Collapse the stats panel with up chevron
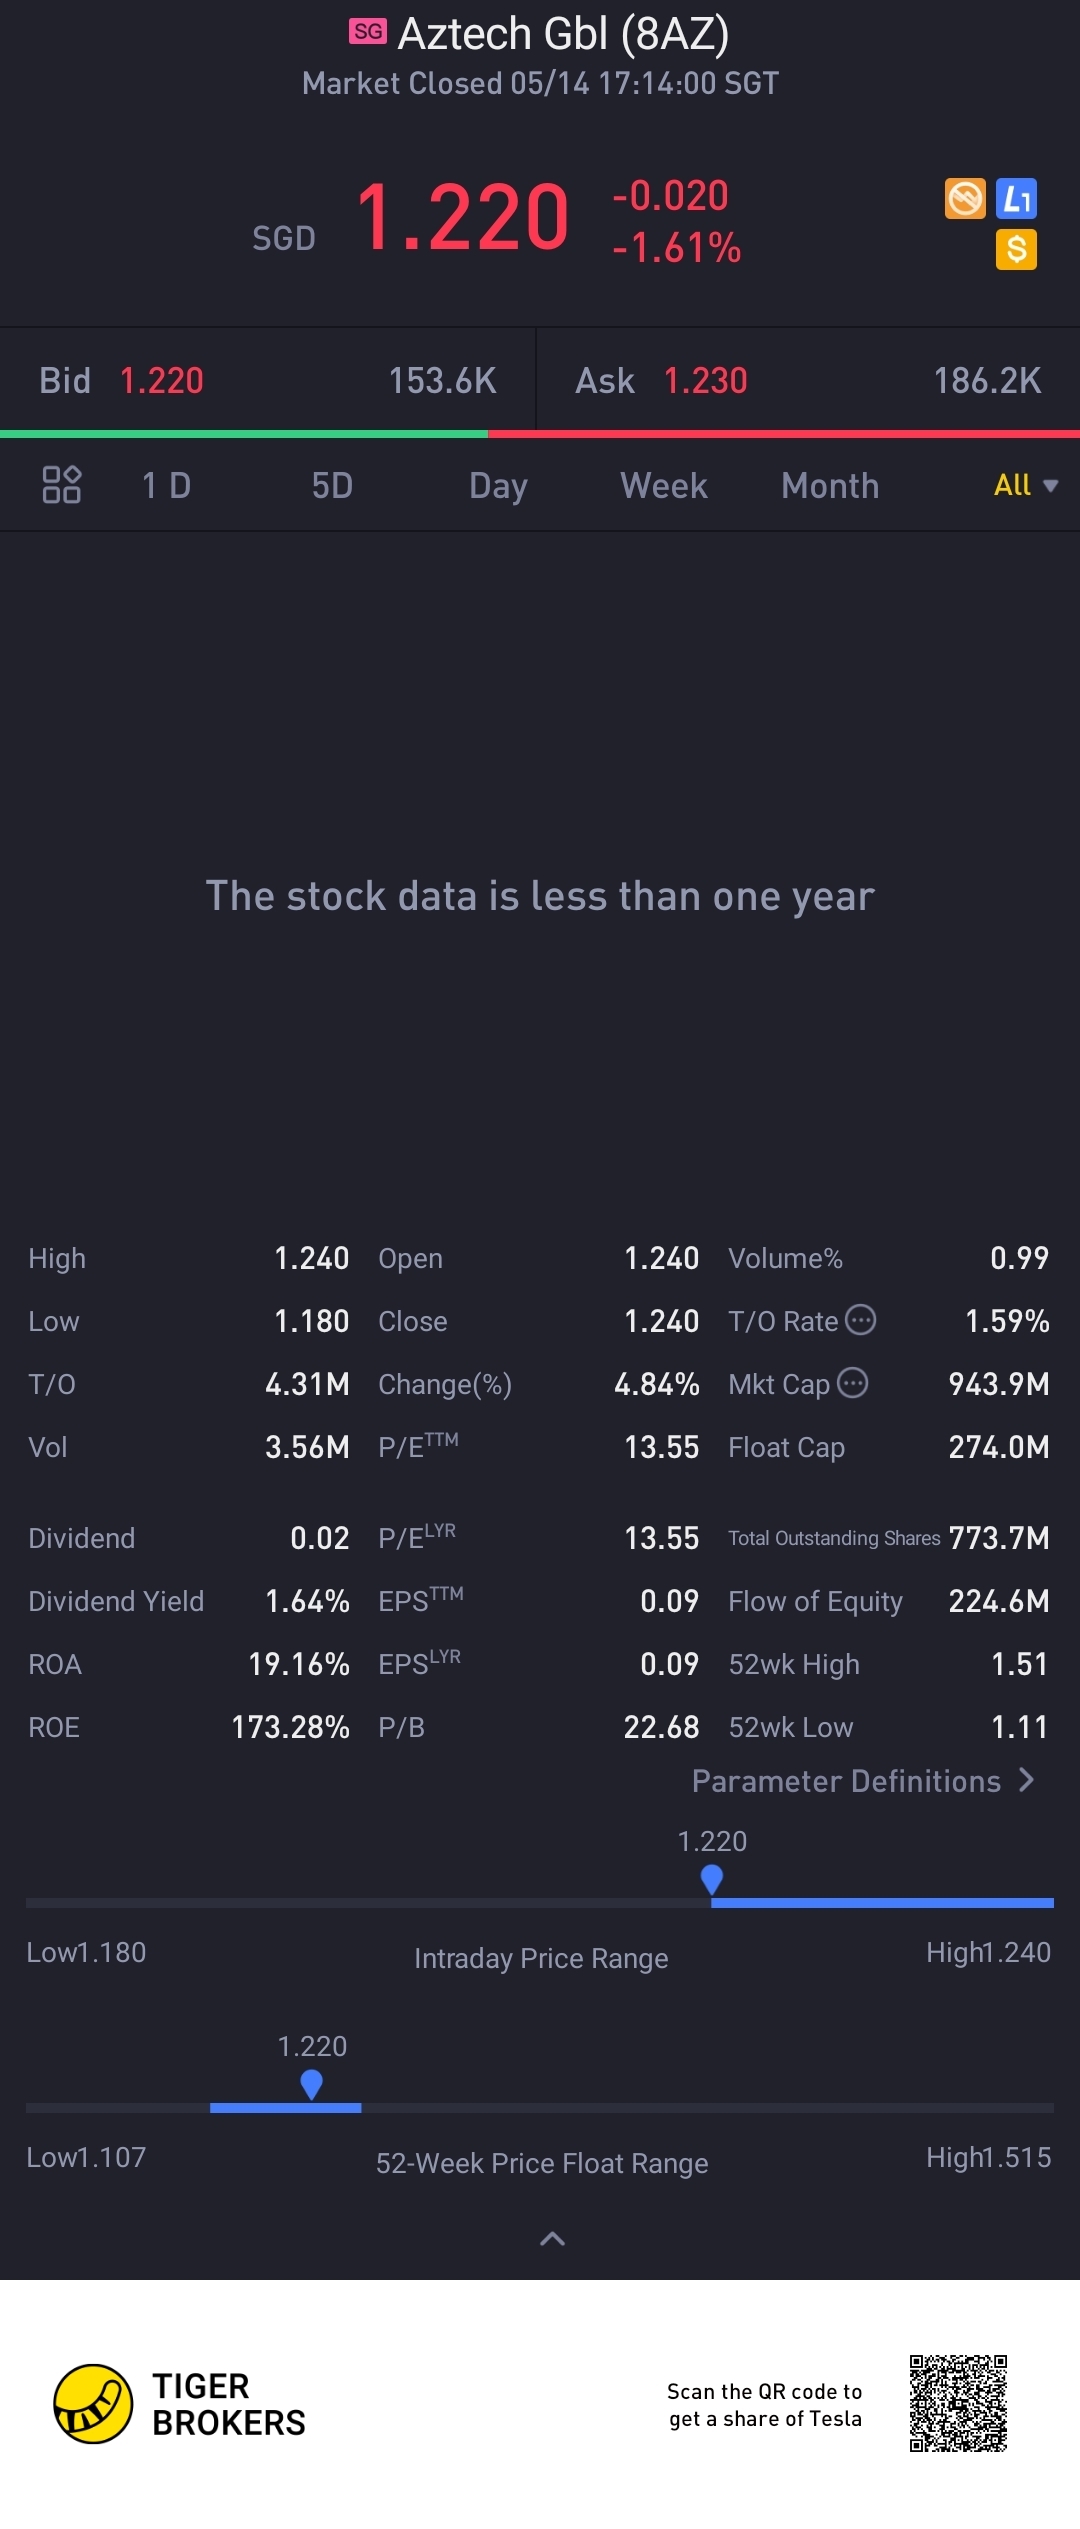The width and height of the screenshot is (1080, 2529). point(552,2239)
